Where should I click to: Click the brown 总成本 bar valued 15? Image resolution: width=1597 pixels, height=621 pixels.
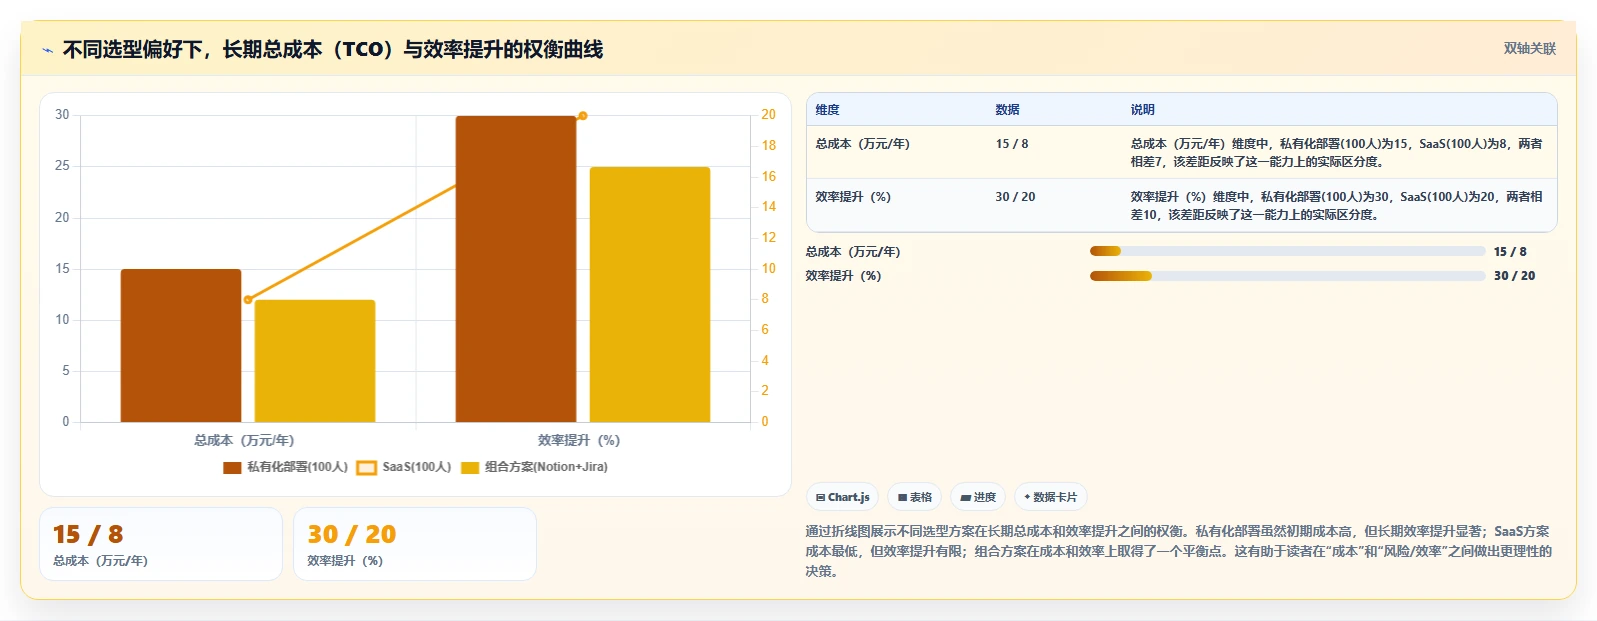tap(181, 345)
